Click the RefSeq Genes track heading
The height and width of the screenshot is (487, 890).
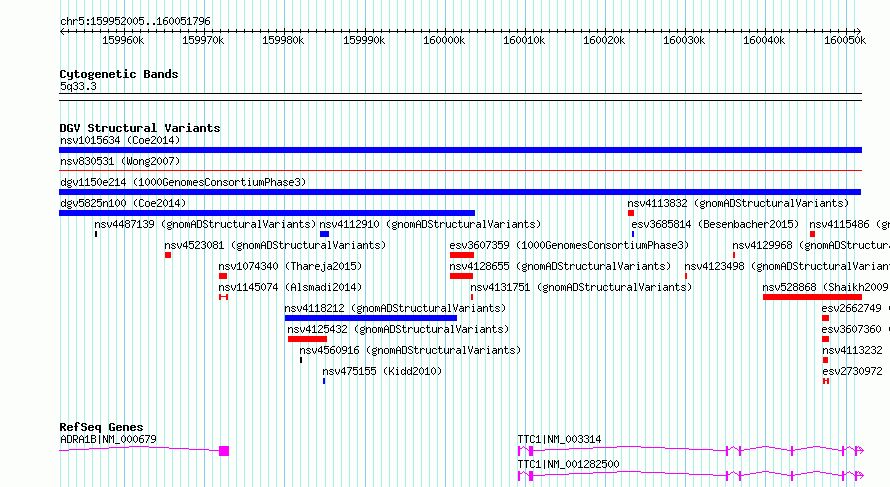(101, 427)
